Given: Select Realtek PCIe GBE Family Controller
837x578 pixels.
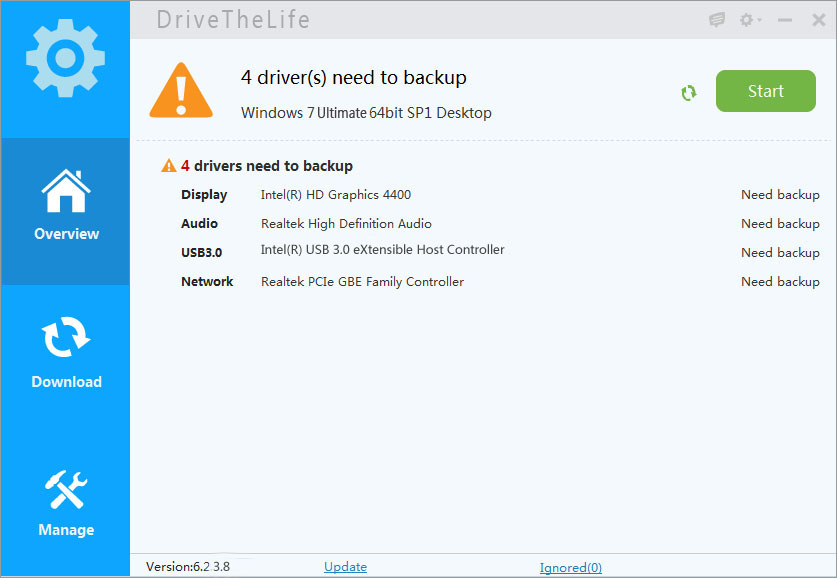Looking at the screenshot, I should (362, 282).
